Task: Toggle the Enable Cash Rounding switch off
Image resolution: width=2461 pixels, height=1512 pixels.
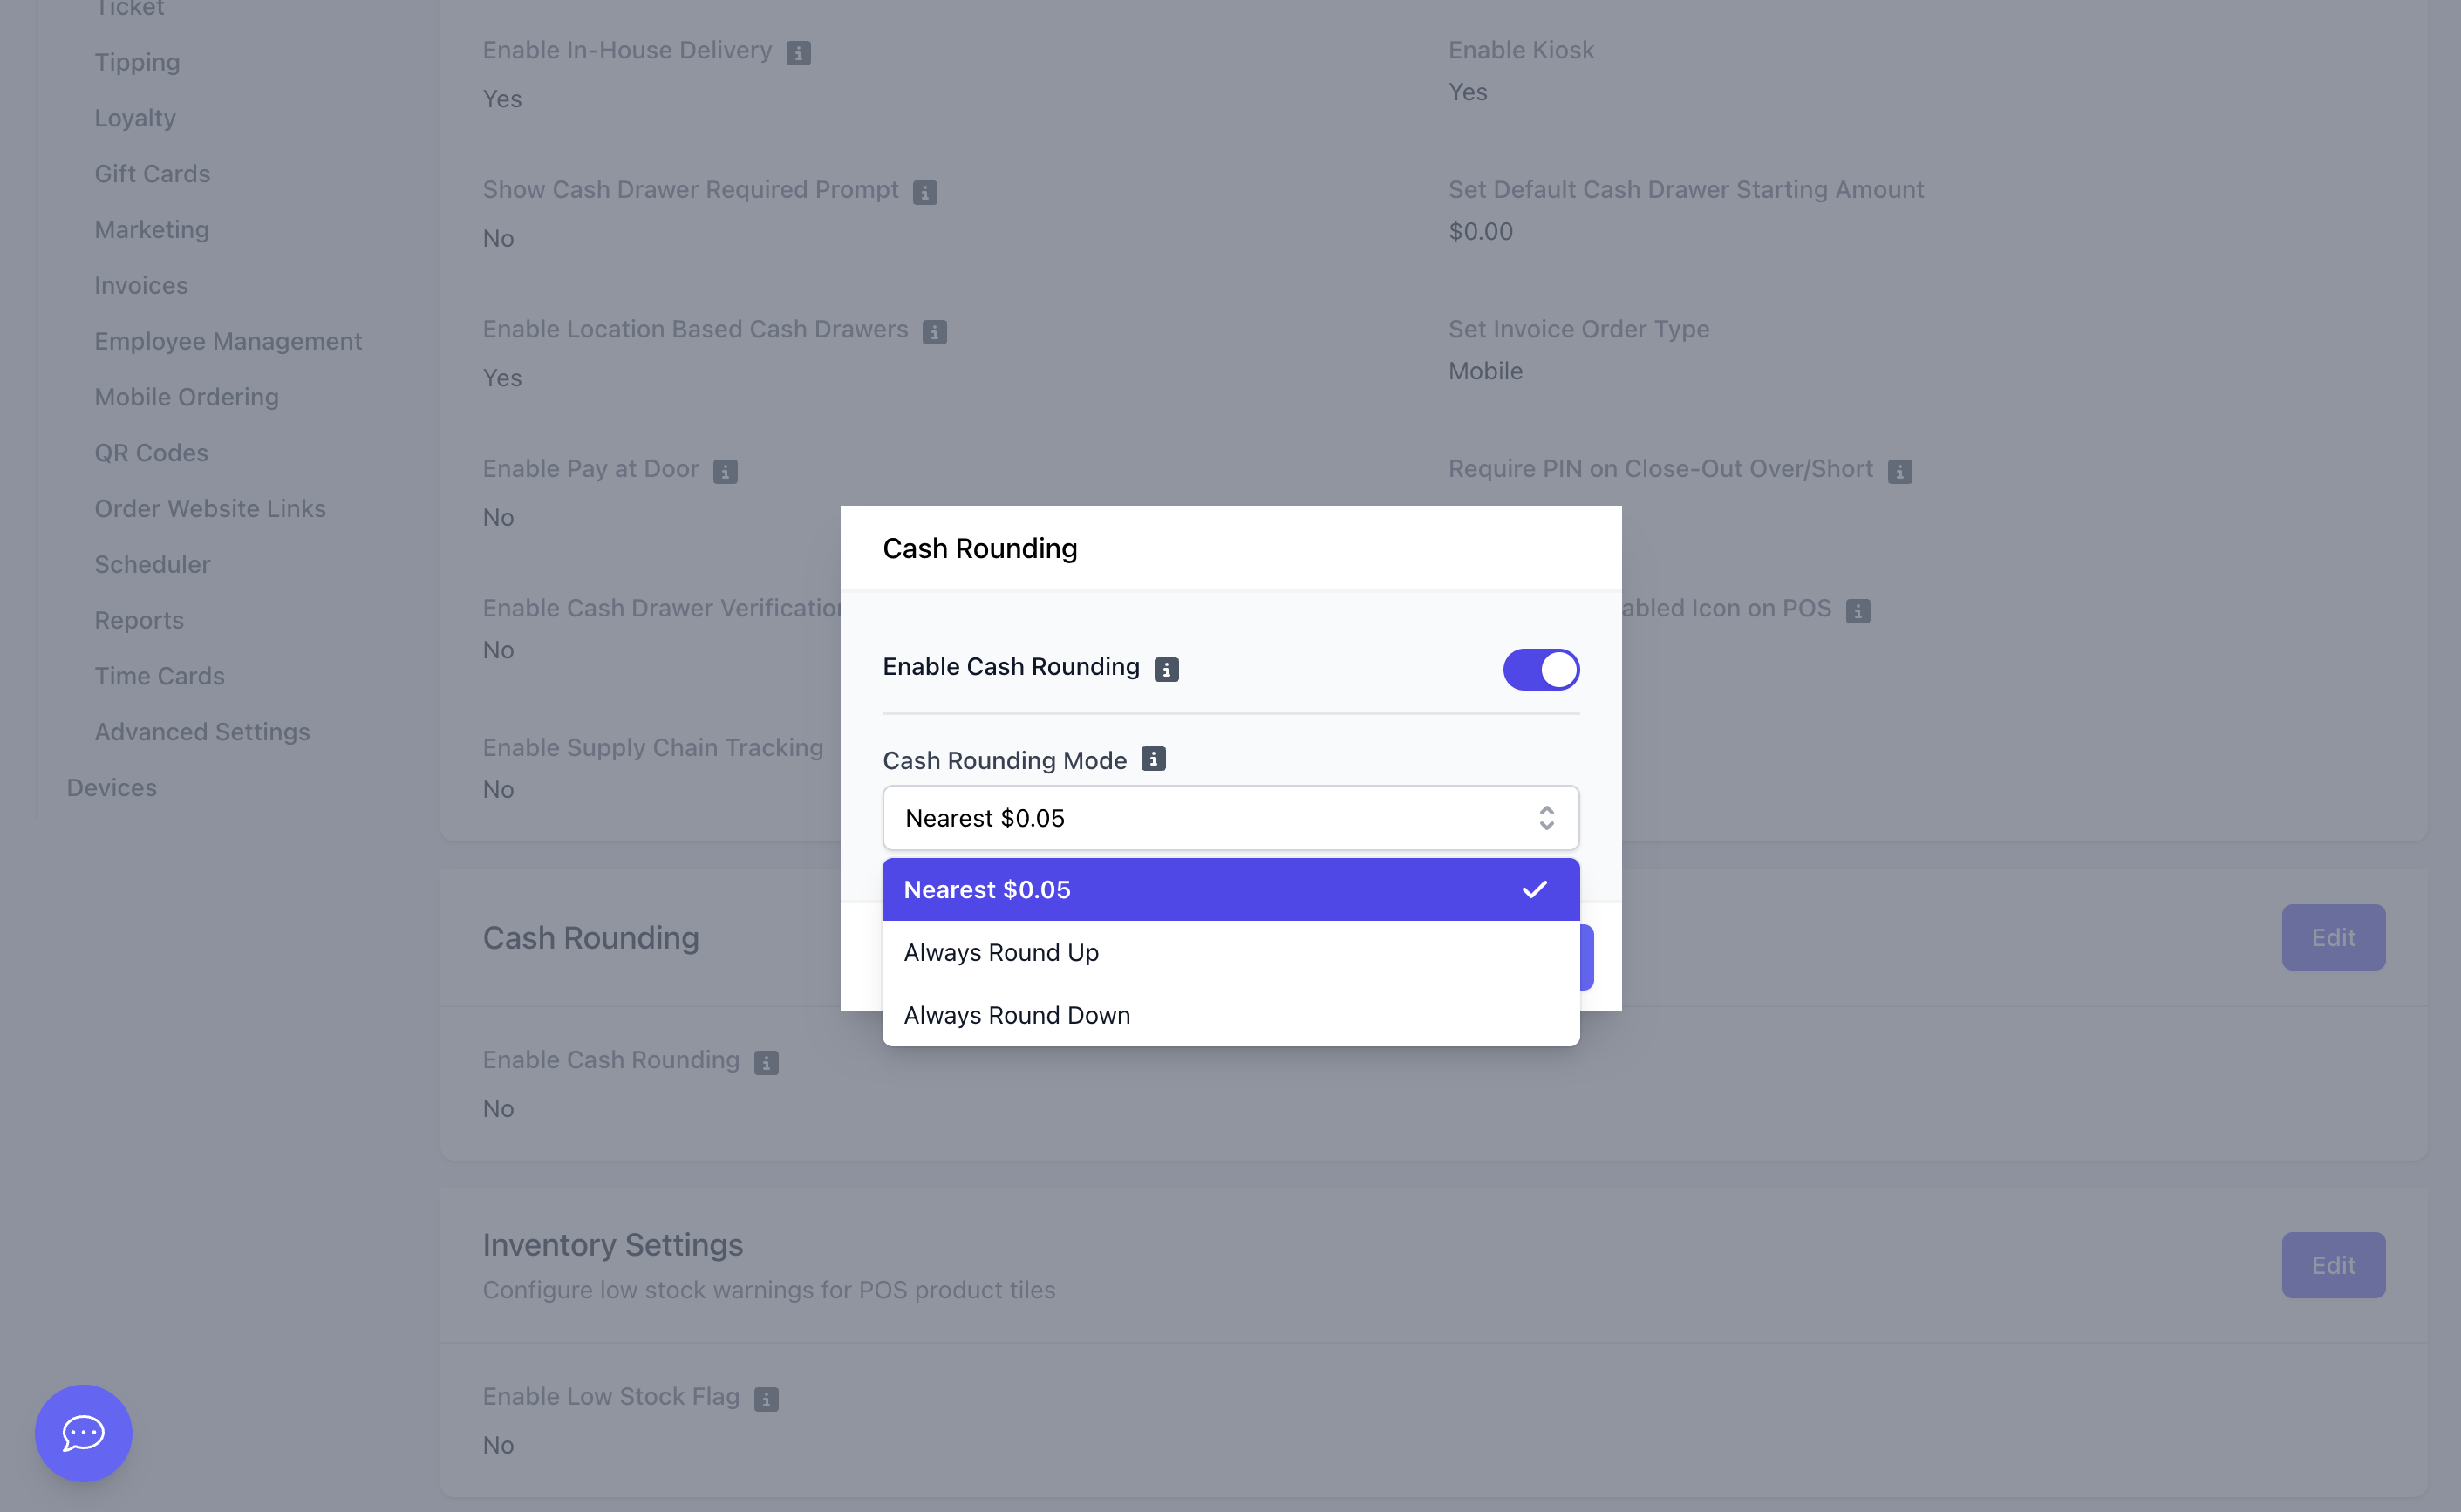Action: (1541, 669)
